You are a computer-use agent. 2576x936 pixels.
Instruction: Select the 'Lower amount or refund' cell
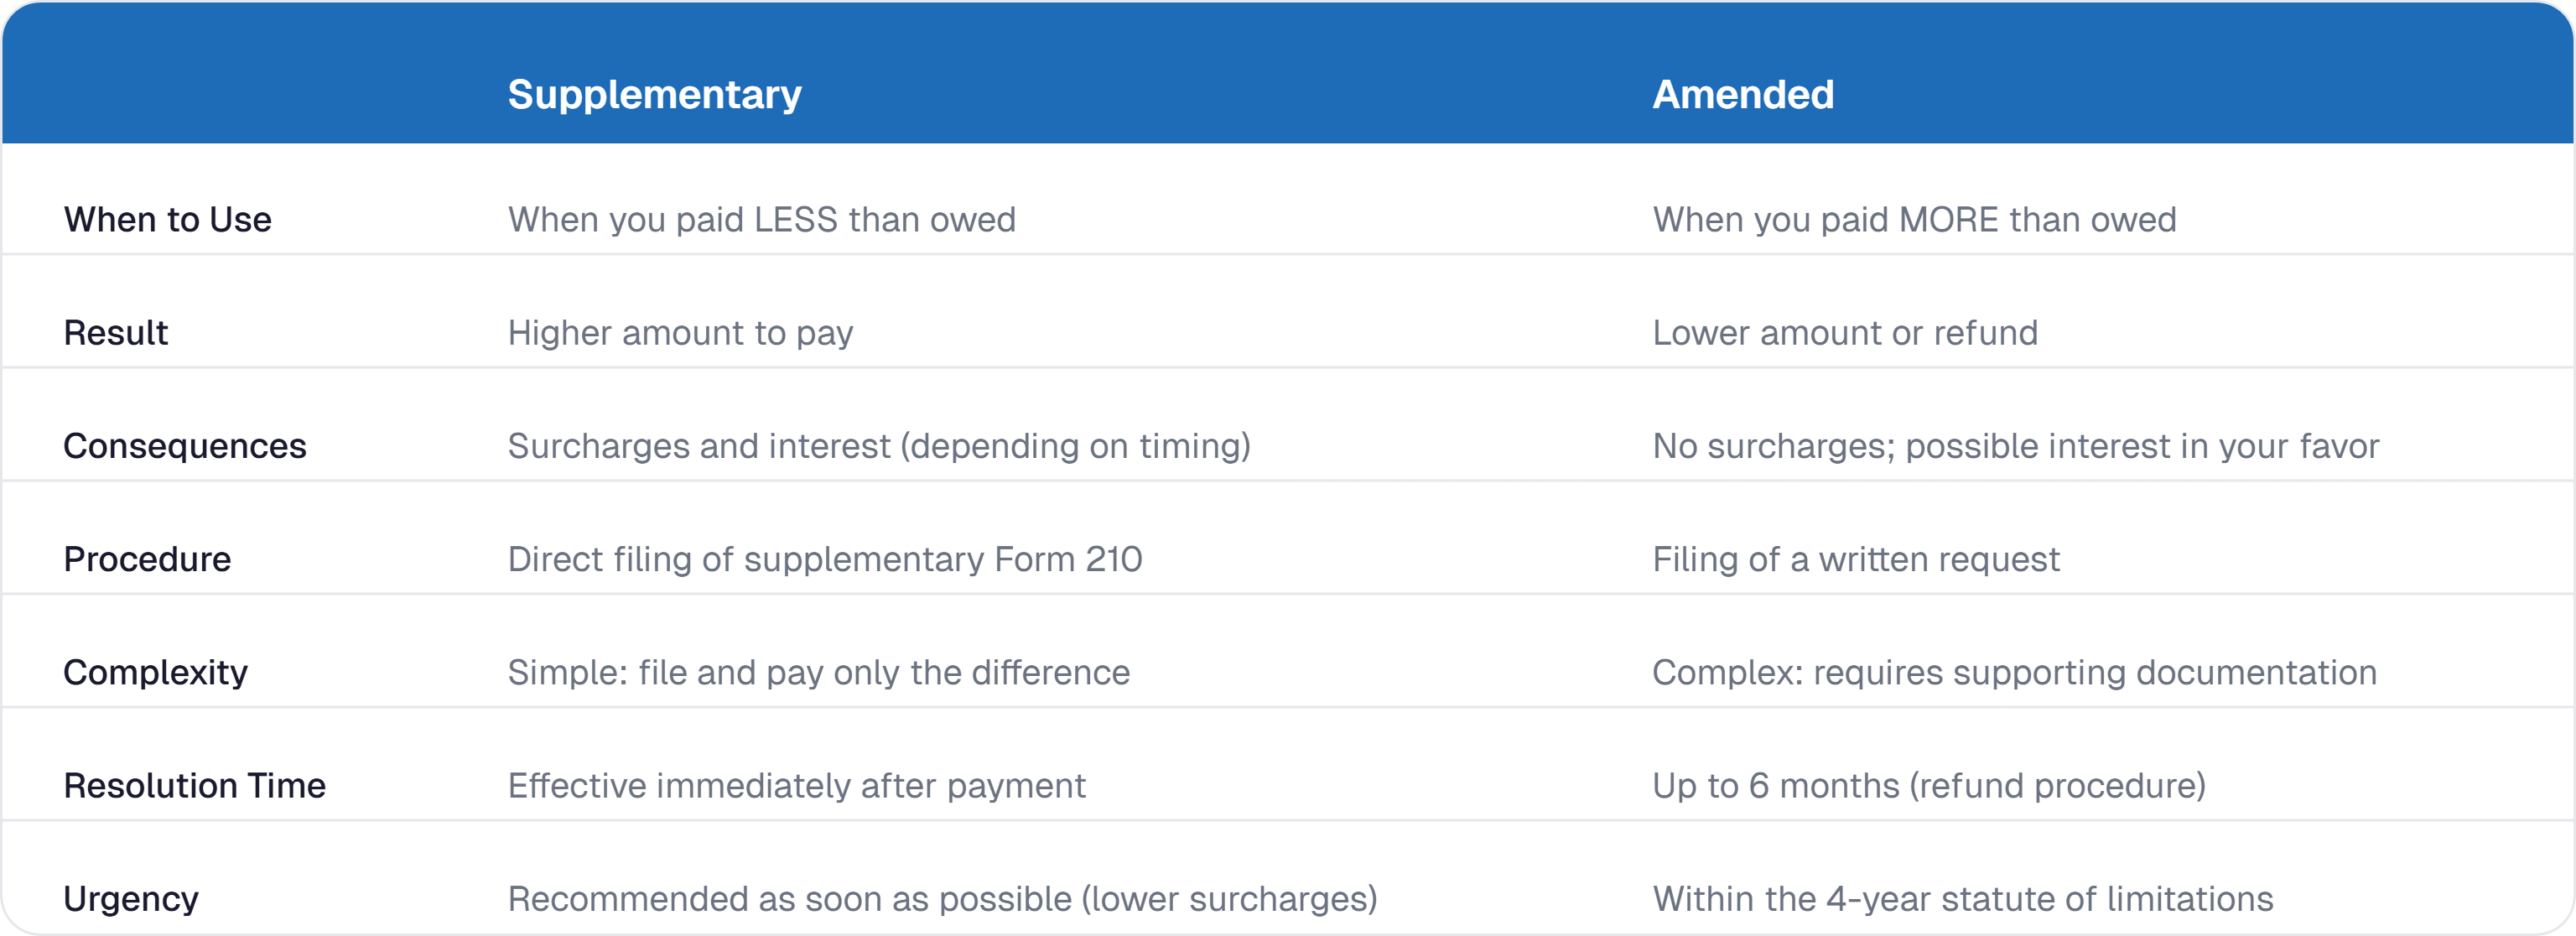tap(1844, 333)
